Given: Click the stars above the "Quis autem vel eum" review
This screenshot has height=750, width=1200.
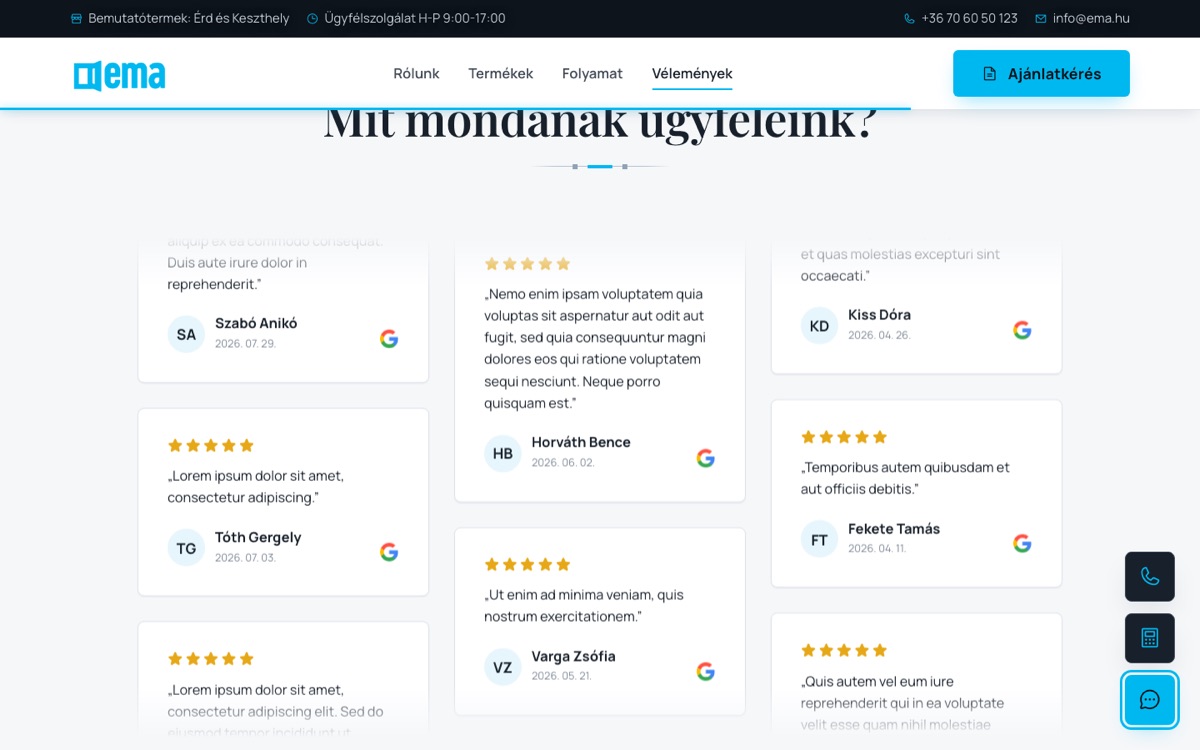Looking at the screenshot, I should [844, 650].
